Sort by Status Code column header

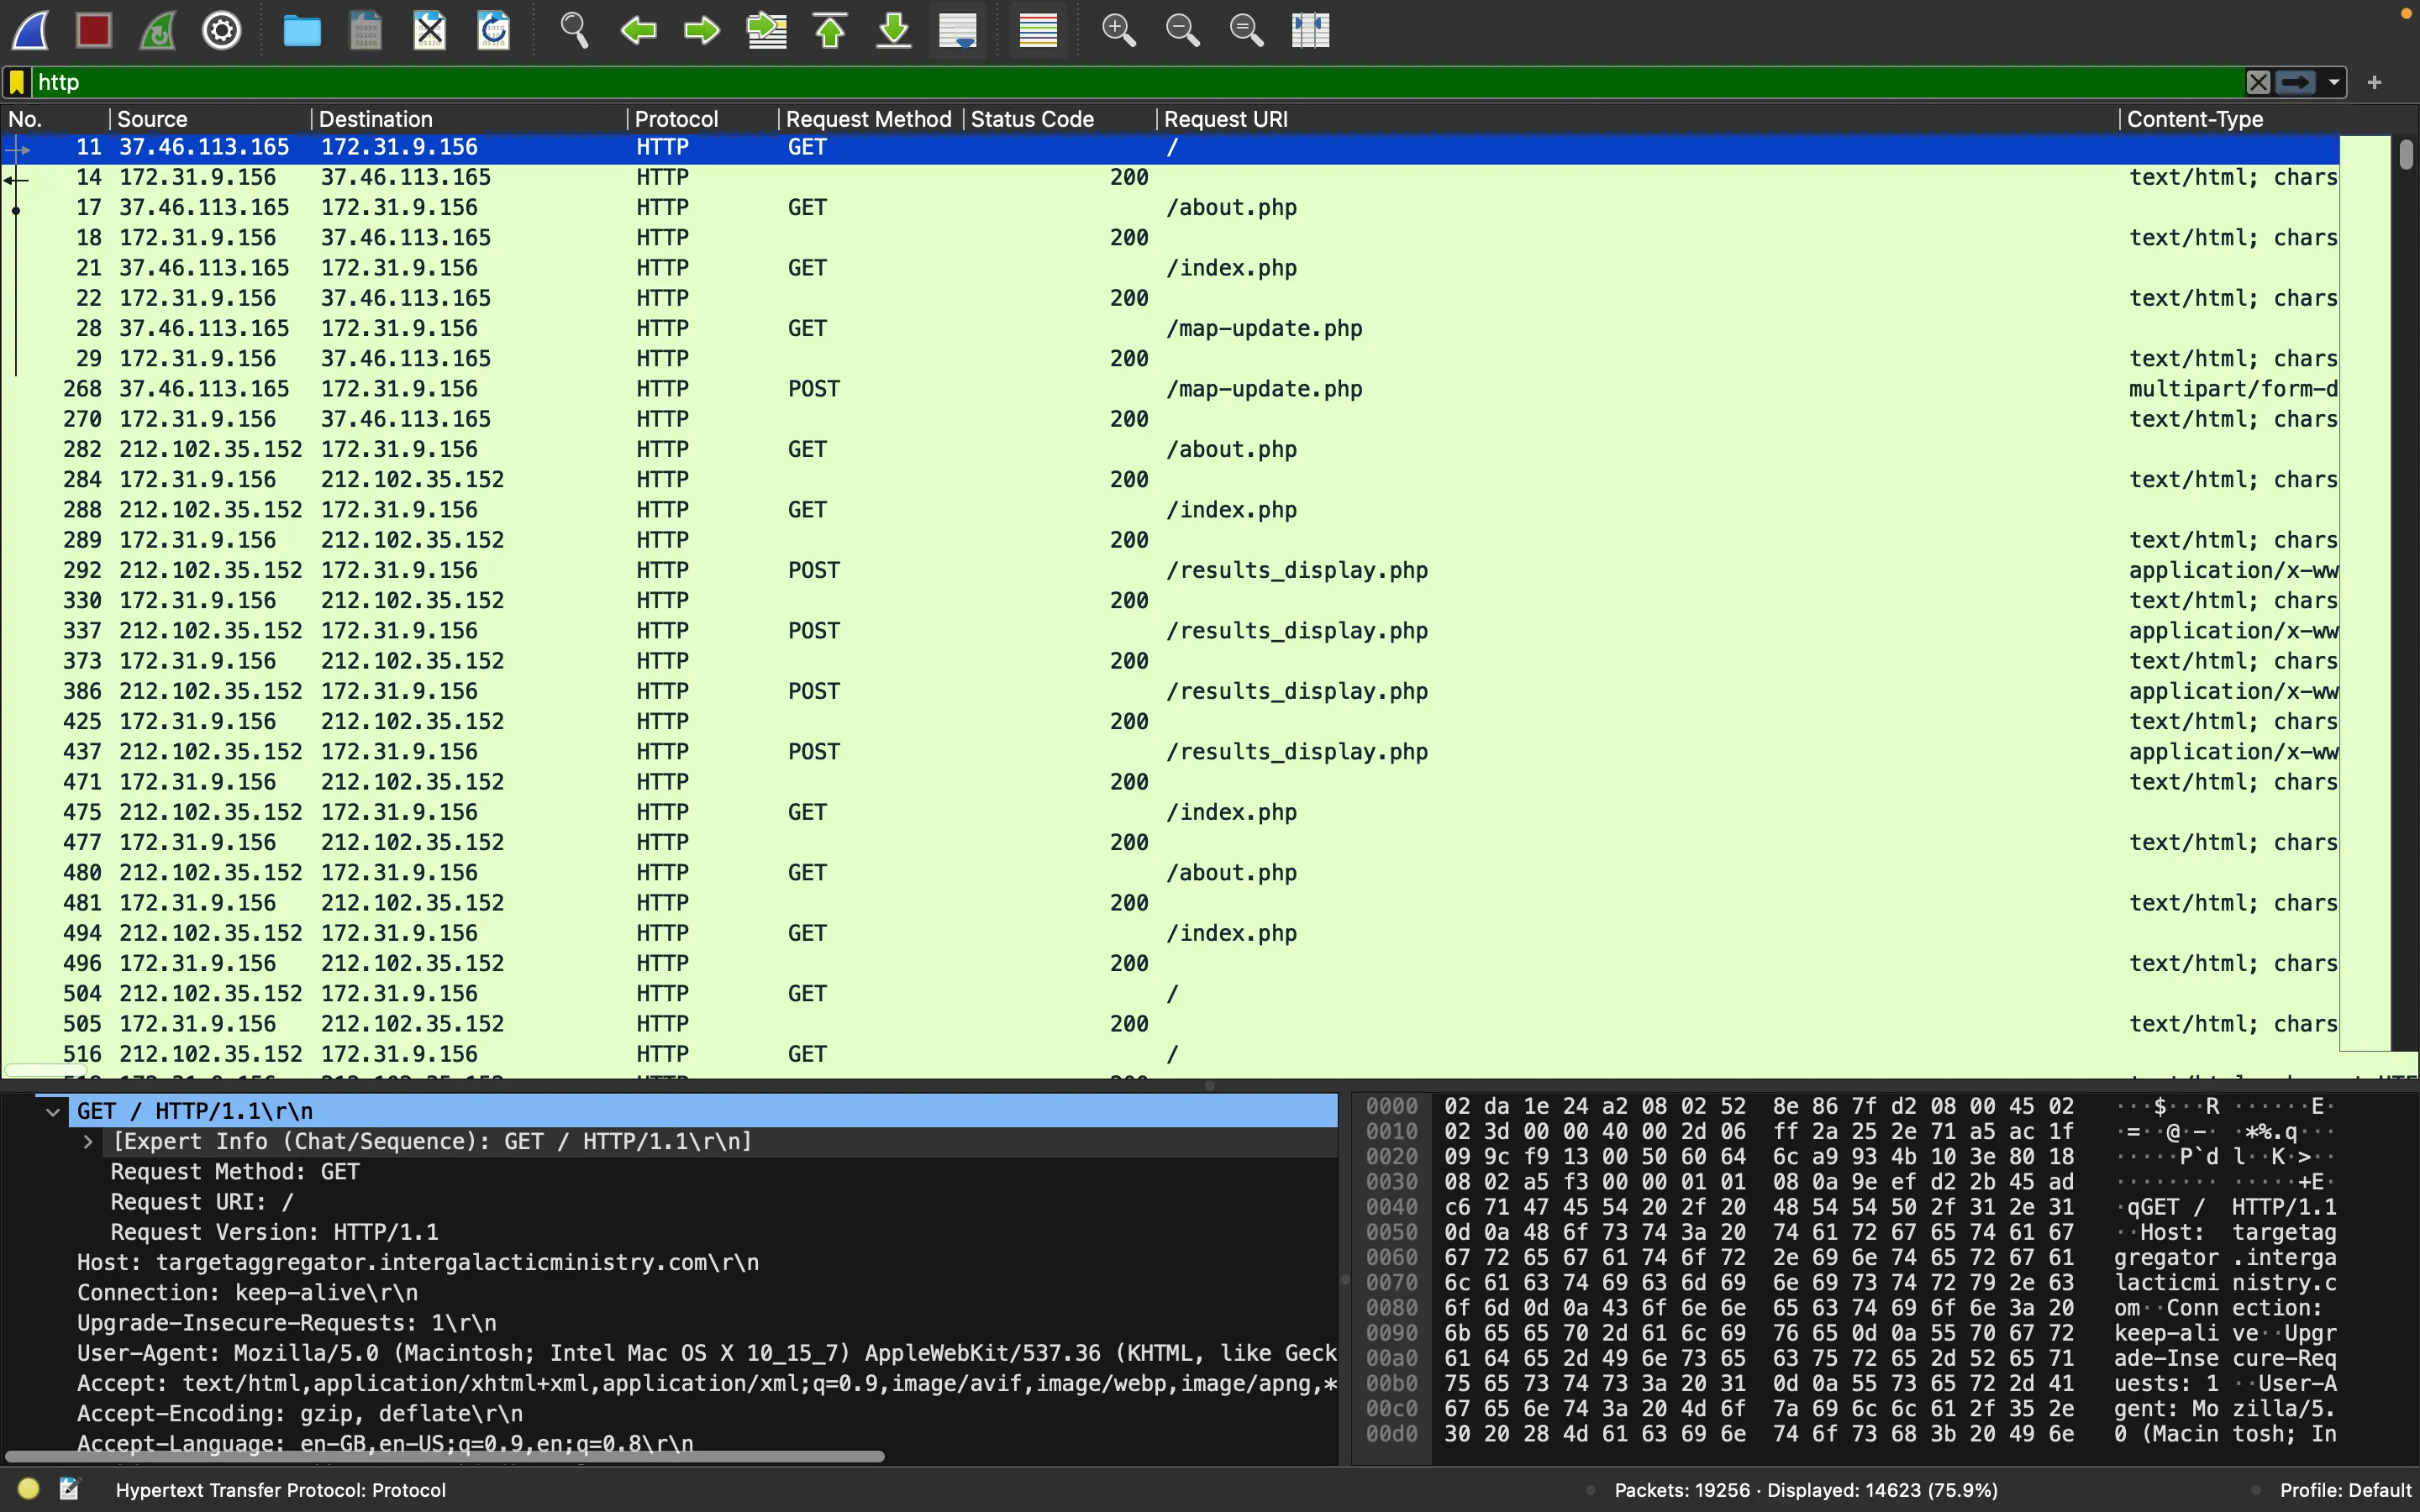click(1060, 119)
